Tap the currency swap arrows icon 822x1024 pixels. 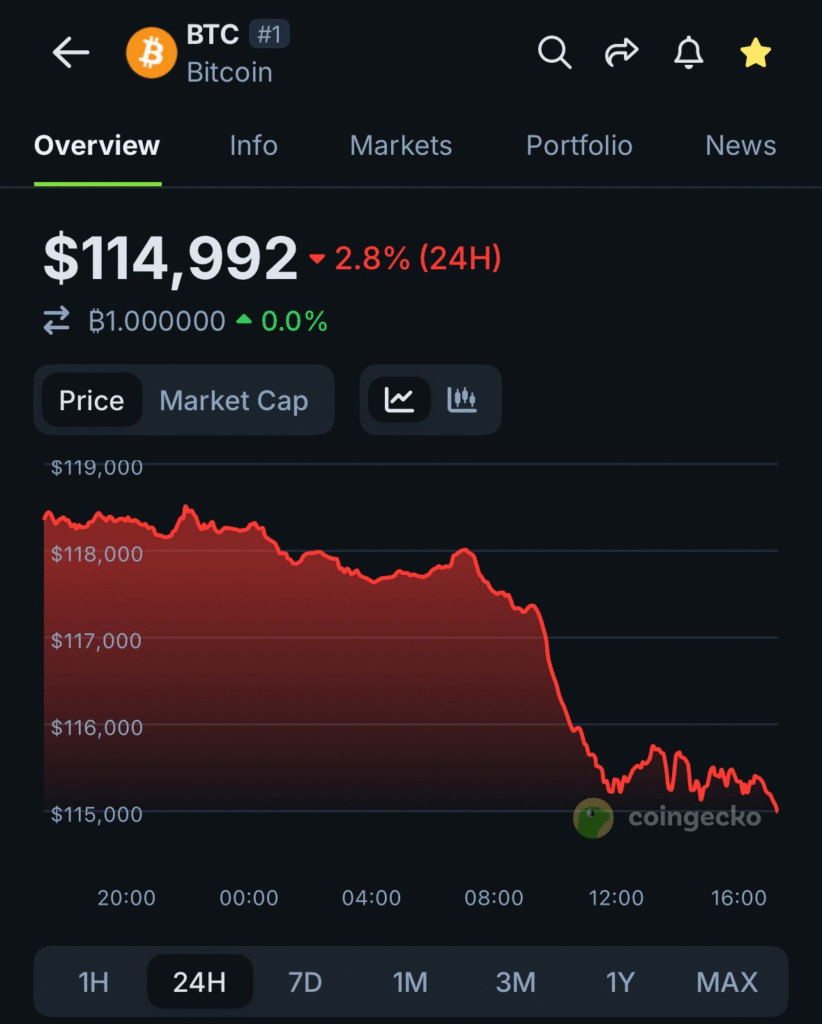point(57,321)
